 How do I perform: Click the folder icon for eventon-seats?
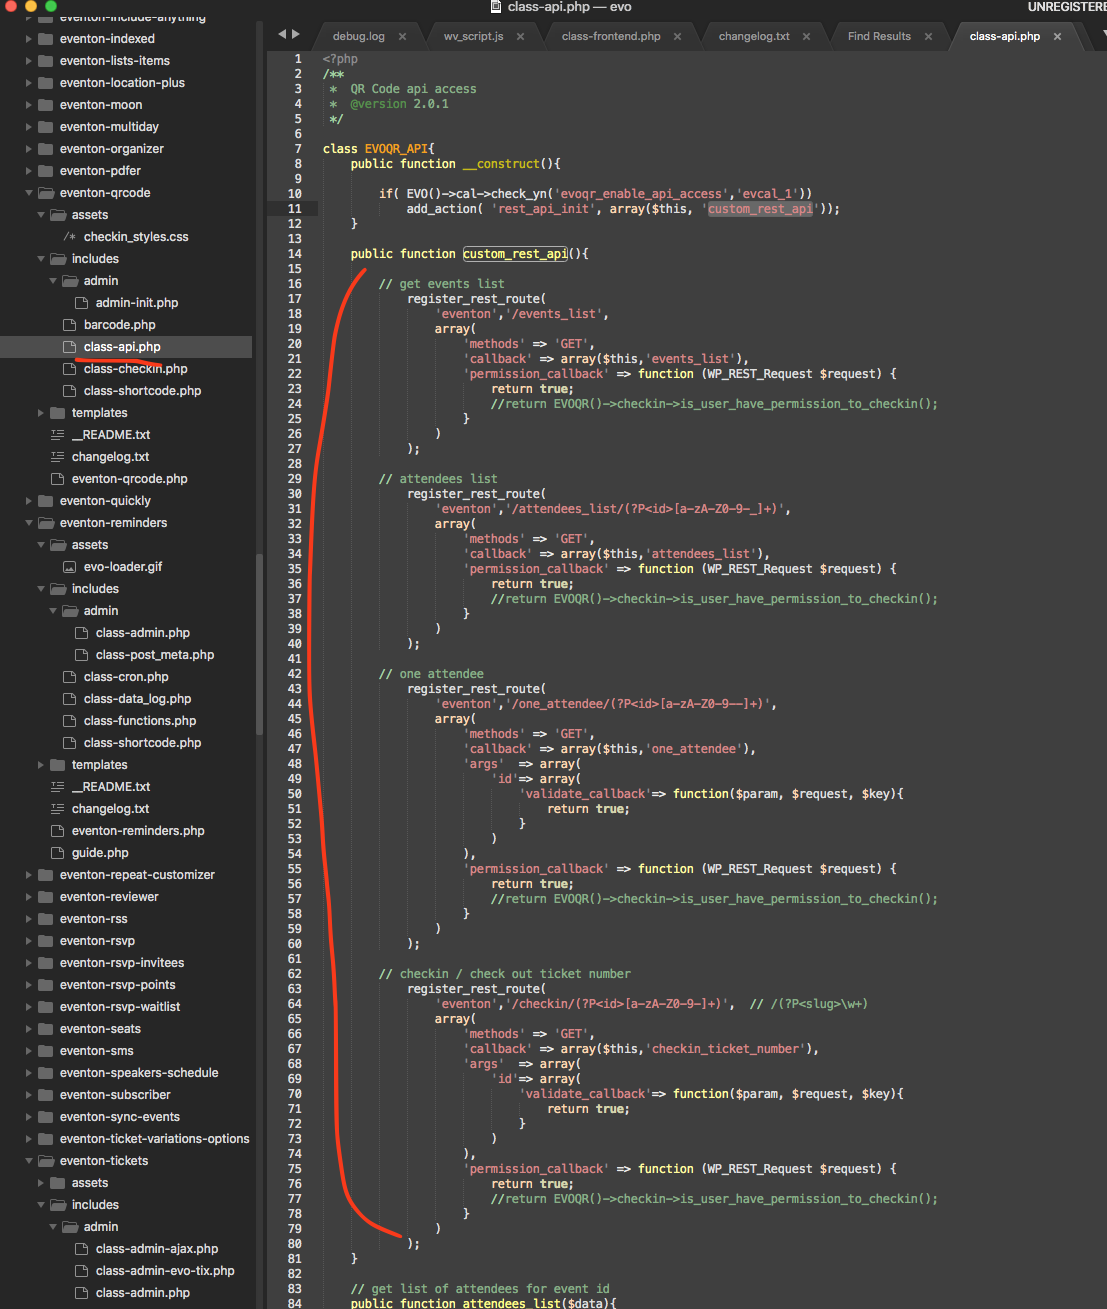click(x=45, y=1029)
